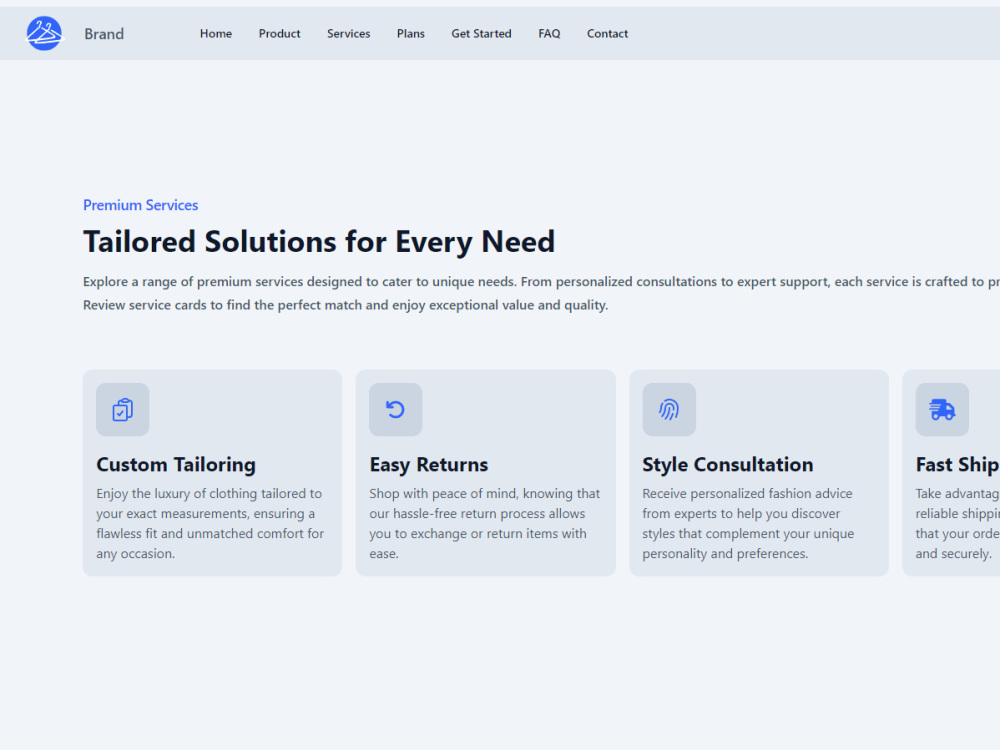Select Services in the navigation bar
Image resolution: width=1000 pixels, height=750 pixels.
click(348, 33)
